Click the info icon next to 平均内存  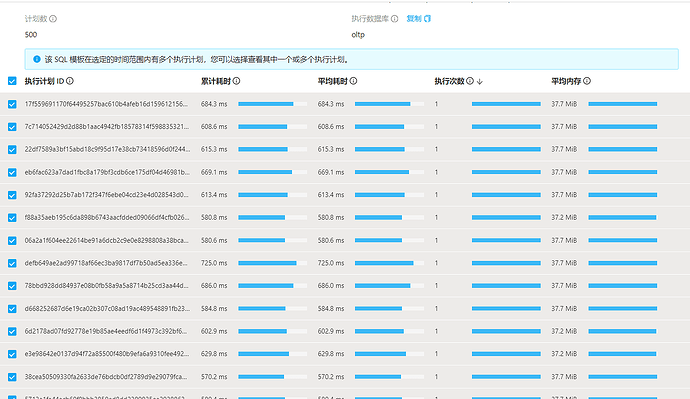(587, 81)
